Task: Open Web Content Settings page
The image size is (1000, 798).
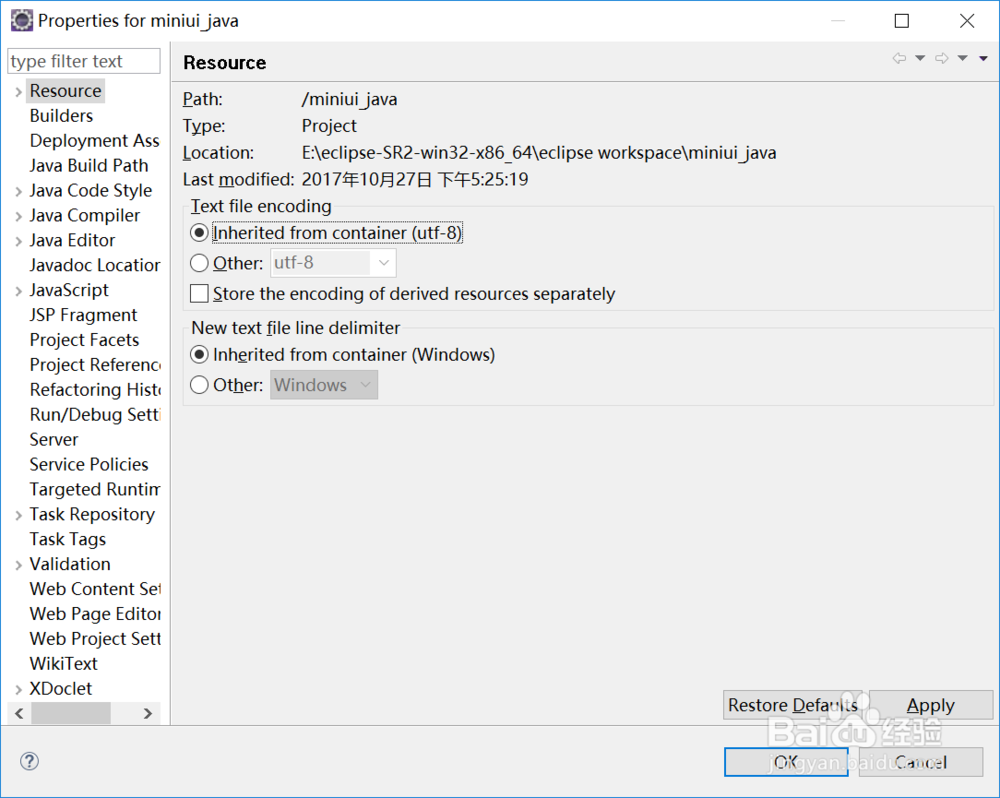Action: pos(94,588)
